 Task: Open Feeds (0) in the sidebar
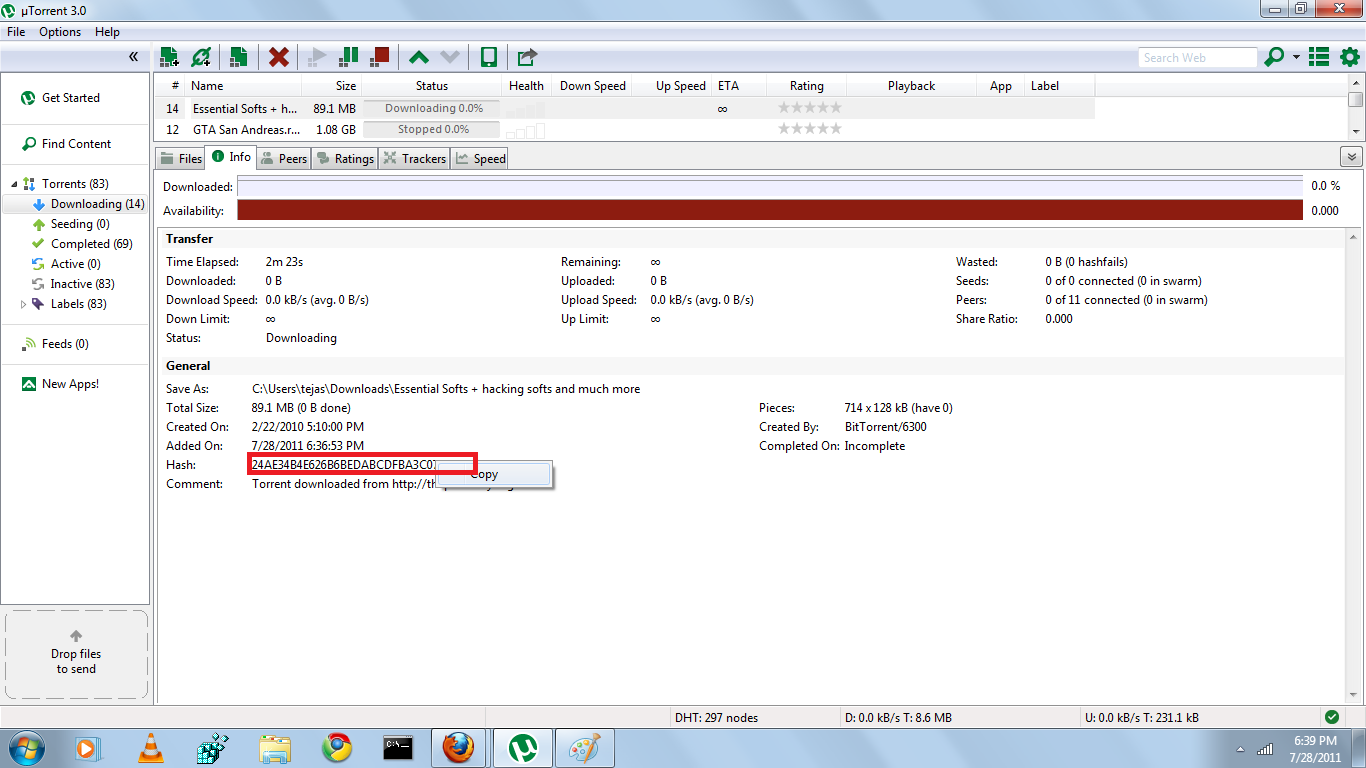[55, 344]
